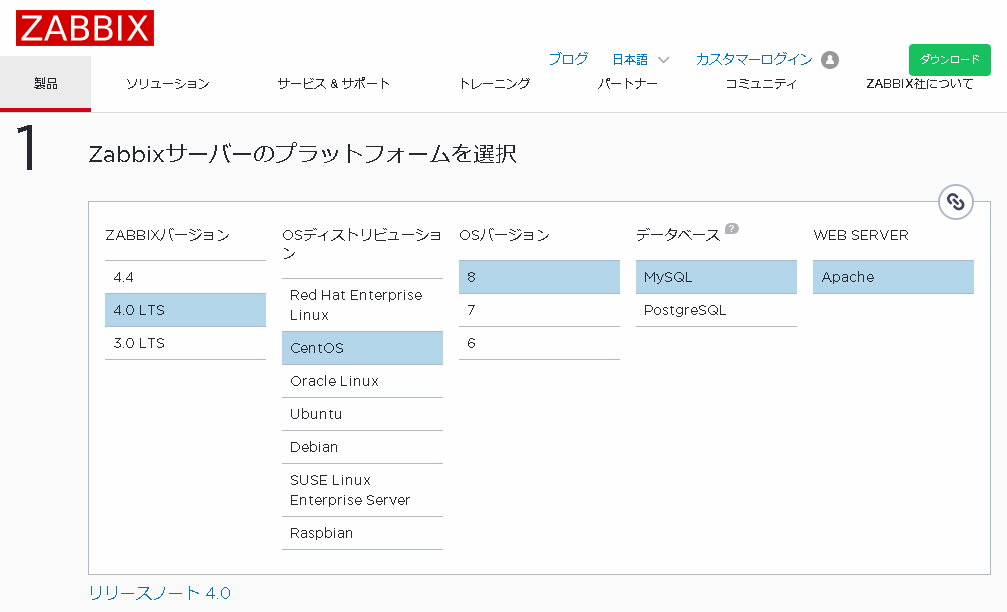
Task: Open the カスタマーログイン link
Action: (754, 59)
